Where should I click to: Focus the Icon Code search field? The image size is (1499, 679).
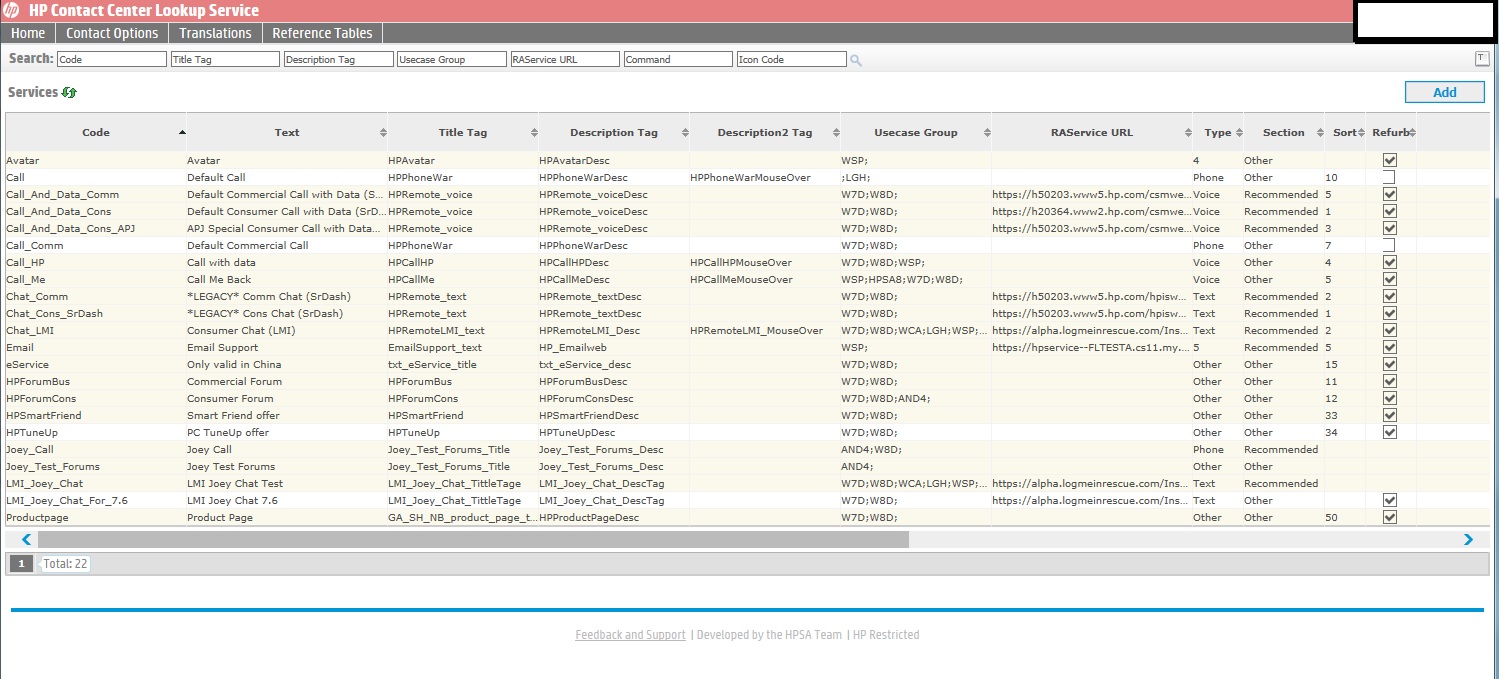(792, 60)
